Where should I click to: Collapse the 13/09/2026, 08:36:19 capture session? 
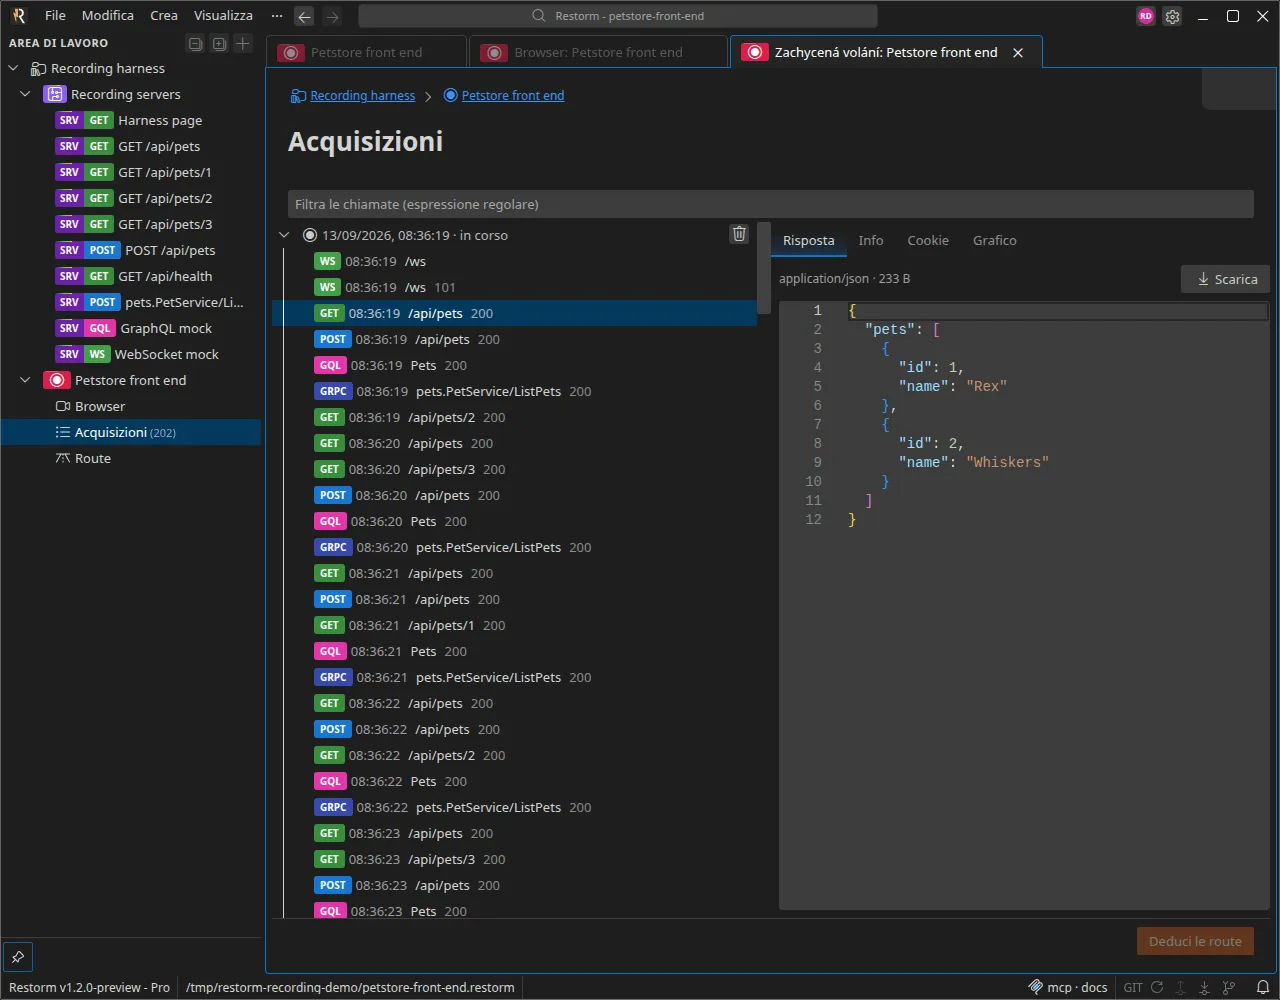pos(284,236)
